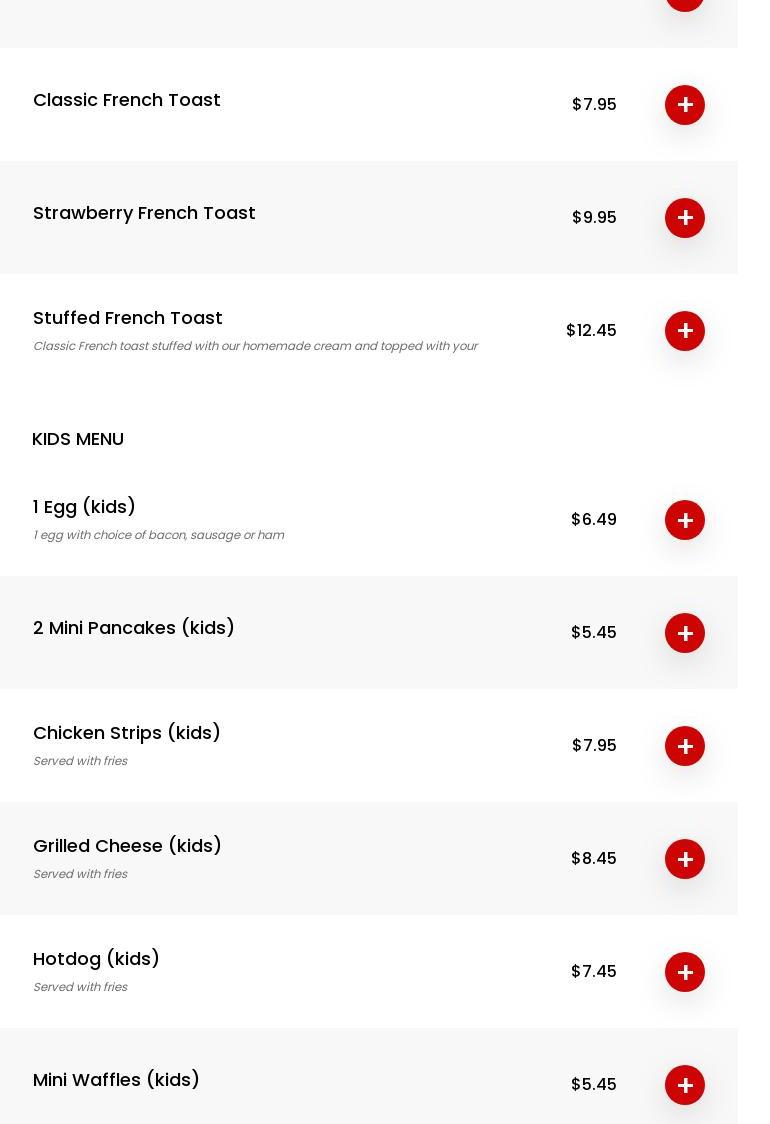The height and width of the screenshot is (1124, 770).
Task: Add 2 Mini Pancakes (kids) to order
Action: click(685, 633)
